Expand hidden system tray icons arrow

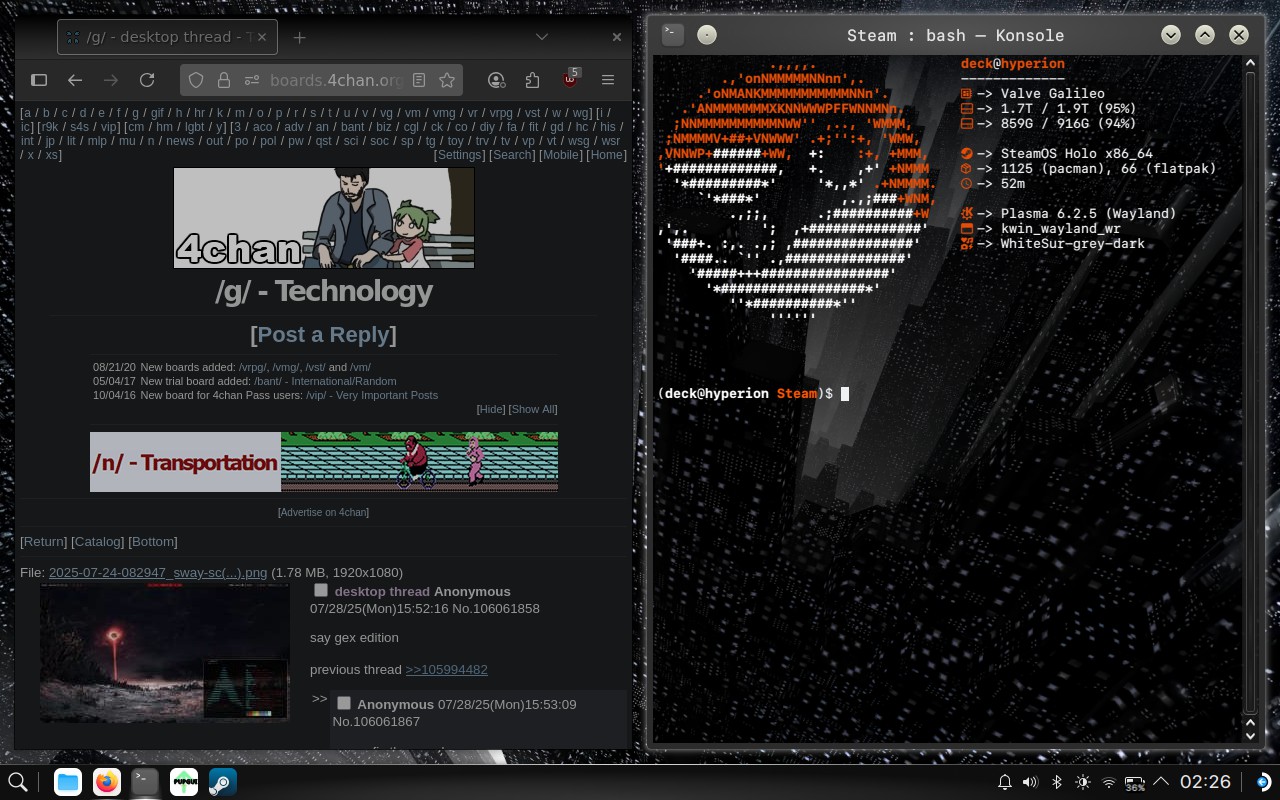1161,782
